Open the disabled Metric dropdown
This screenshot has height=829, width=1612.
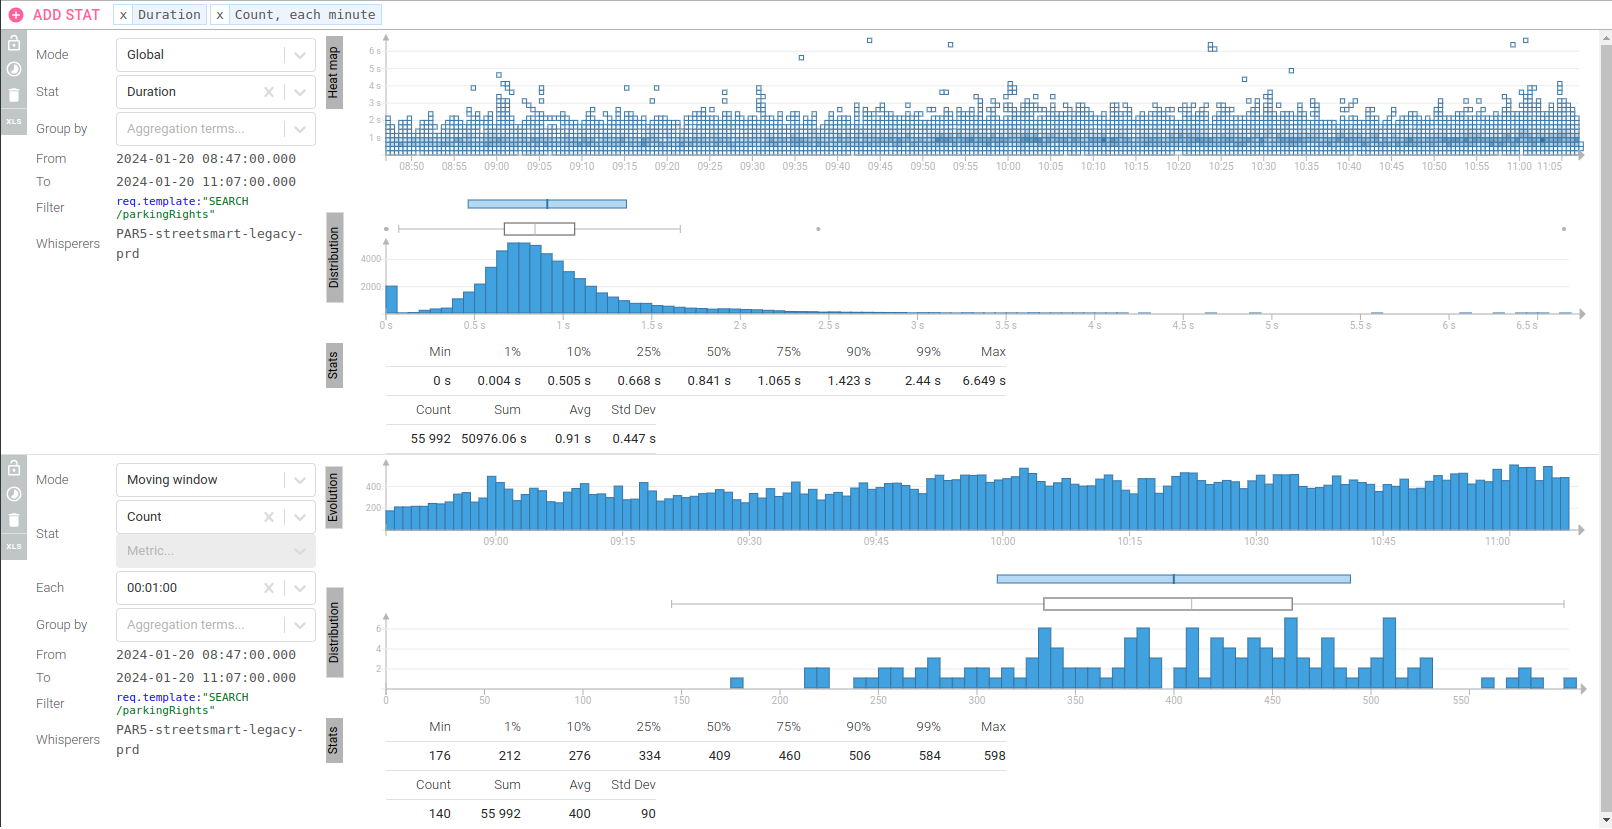pyautogui.click(x=216, y=551)
